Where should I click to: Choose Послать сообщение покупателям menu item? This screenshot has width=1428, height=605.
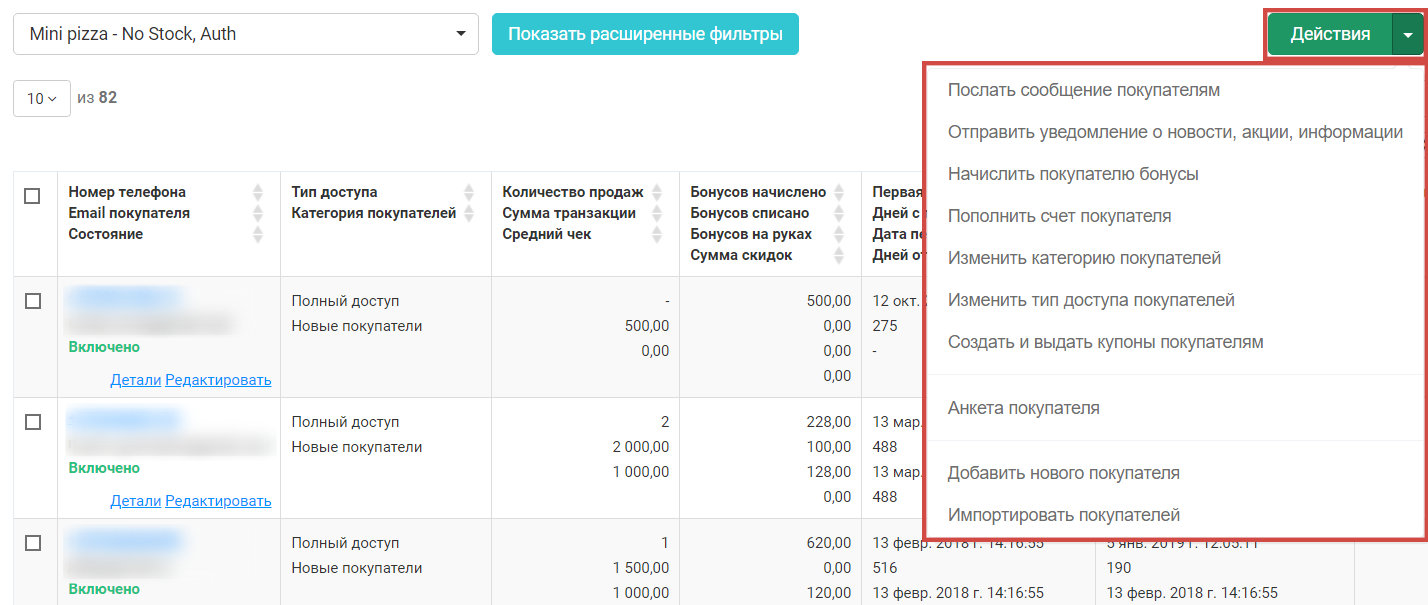pyautogui.click(x=1083, y=90)
